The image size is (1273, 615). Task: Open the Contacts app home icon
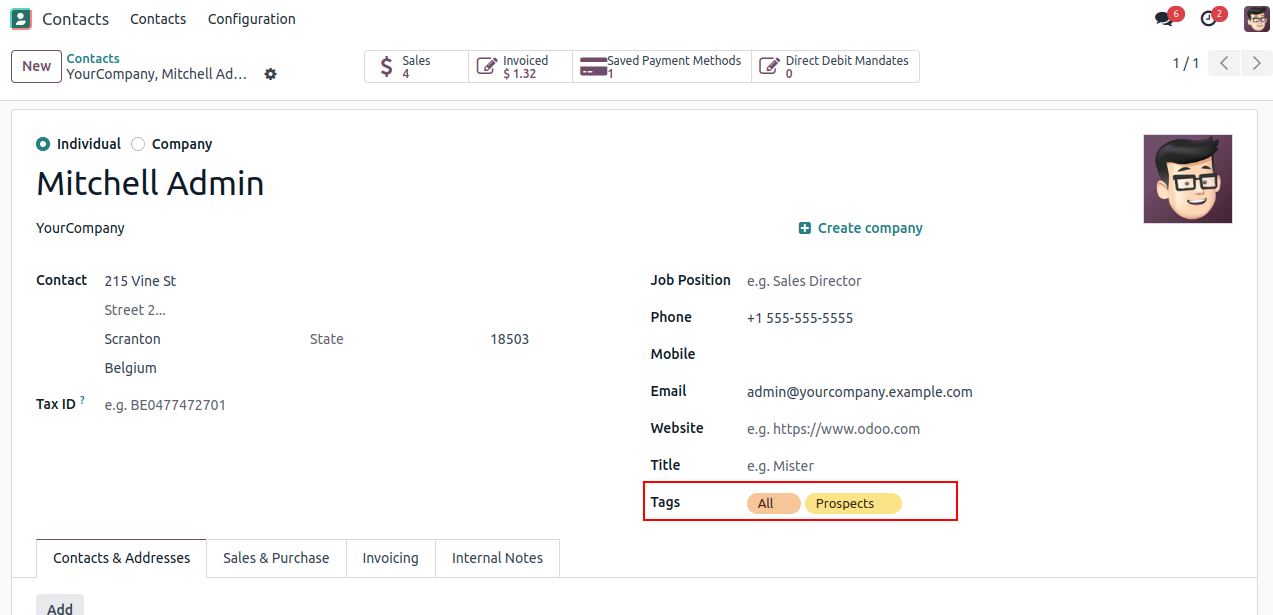(21, 19)
